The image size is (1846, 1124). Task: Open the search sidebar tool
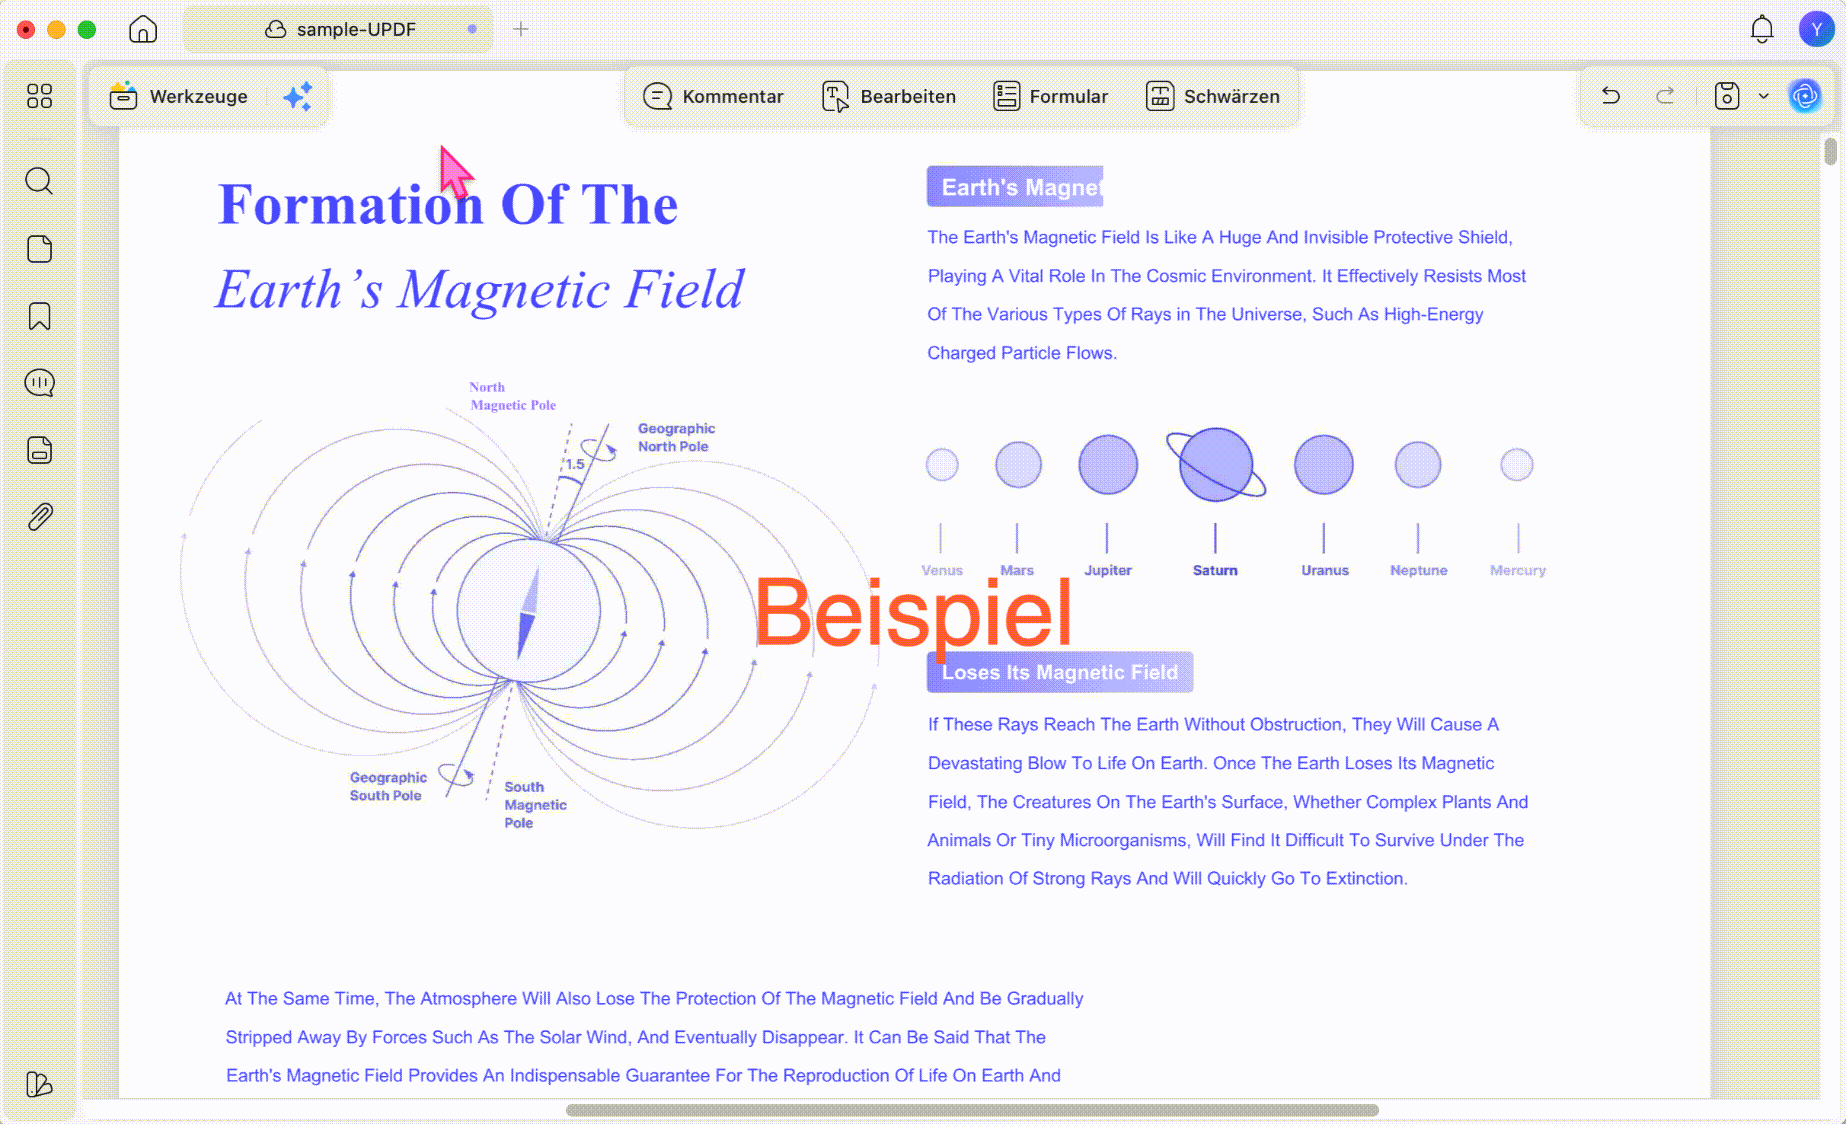(39, 181)
